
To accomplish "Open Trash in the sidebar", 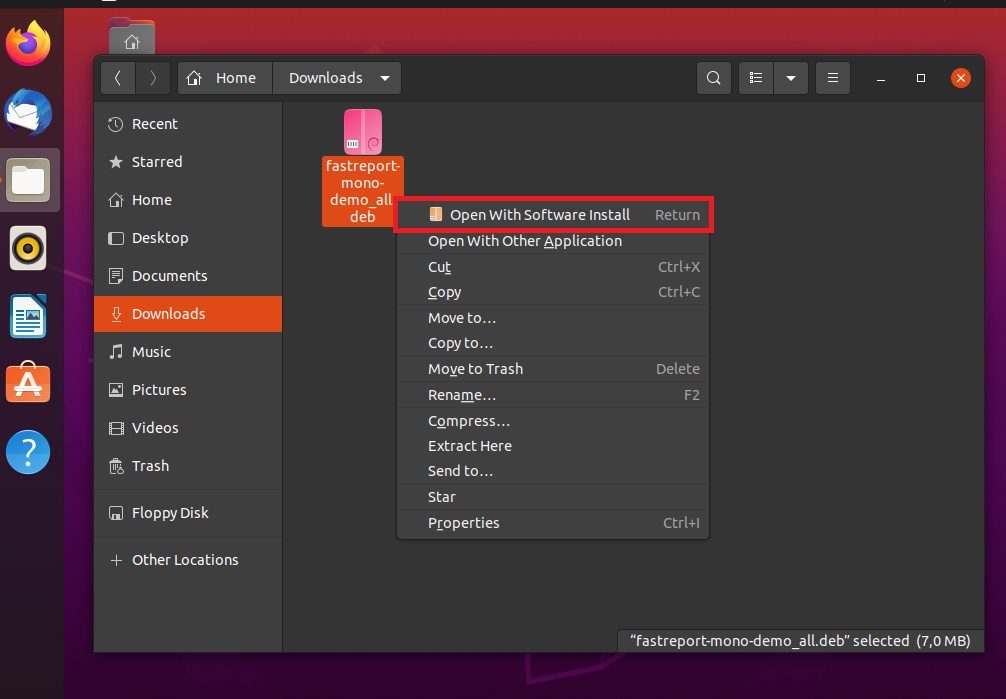I will click(x=150, y=466).
